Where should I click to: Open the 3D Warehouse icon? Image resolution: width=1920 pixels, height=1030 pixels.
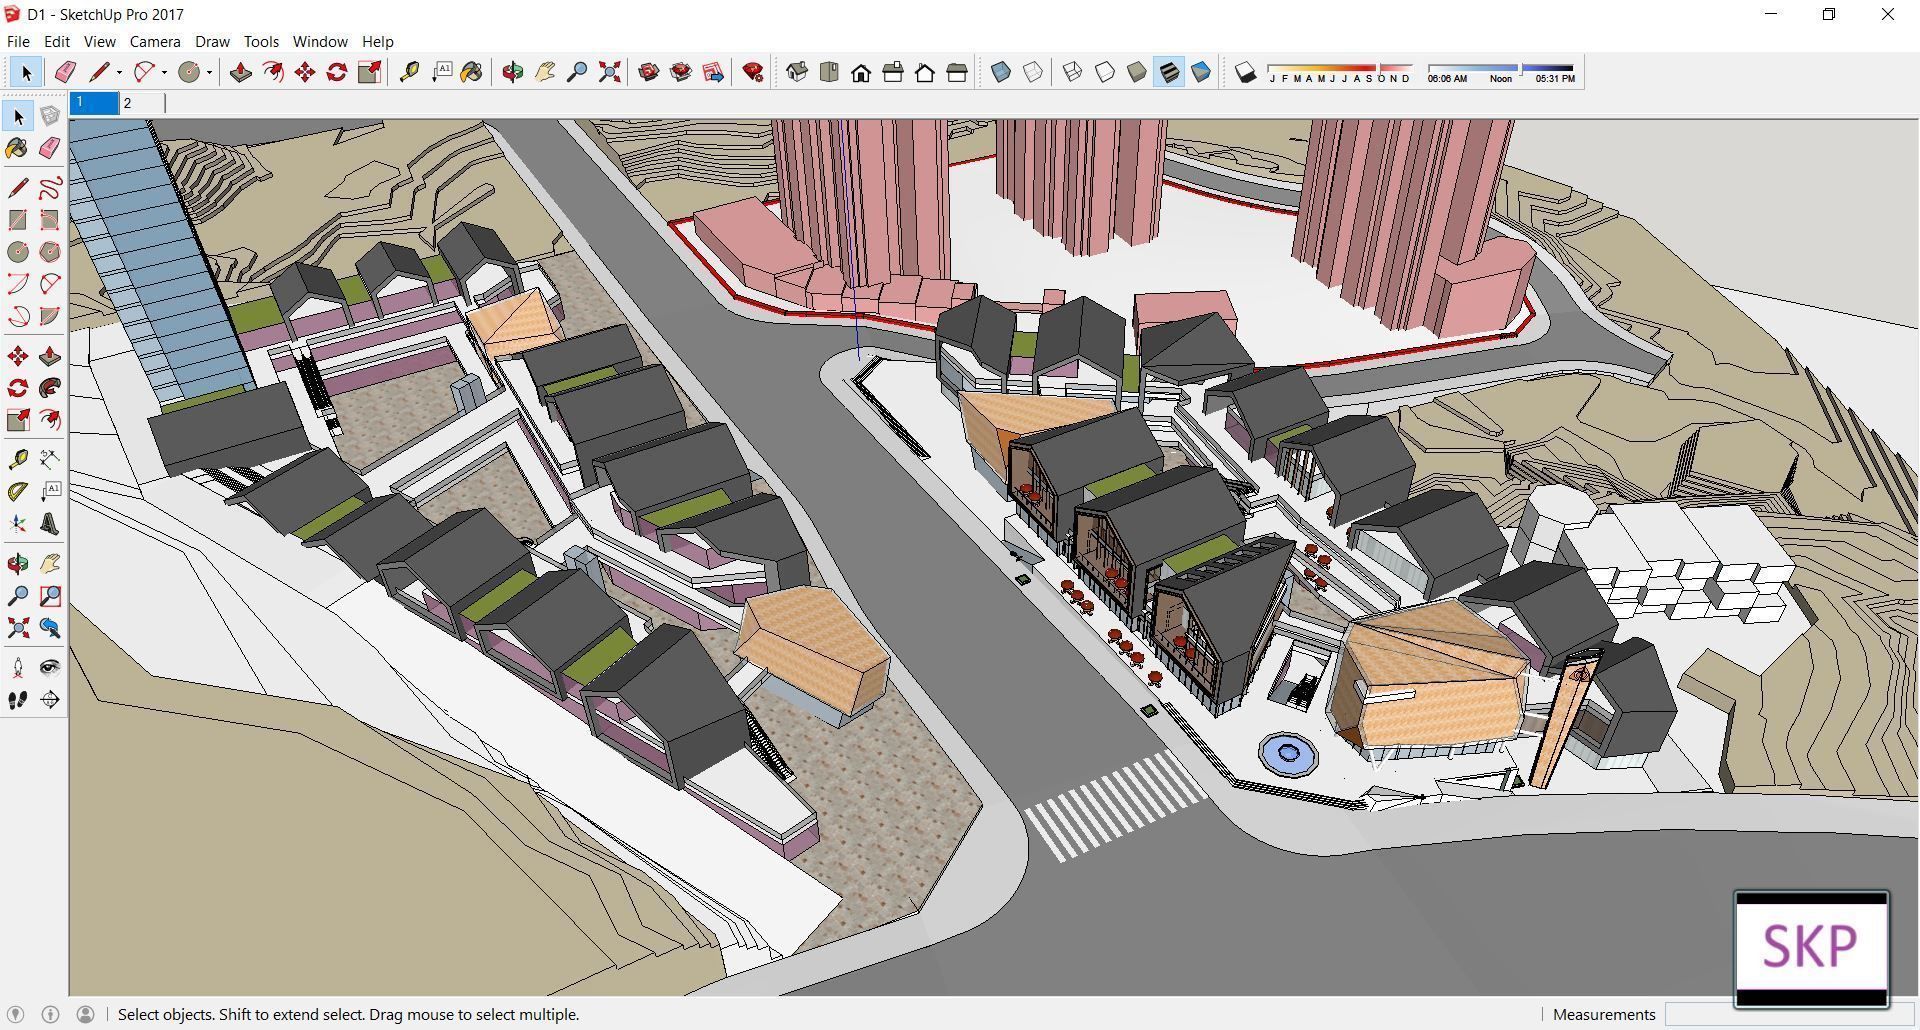click(x=649, y=72)
